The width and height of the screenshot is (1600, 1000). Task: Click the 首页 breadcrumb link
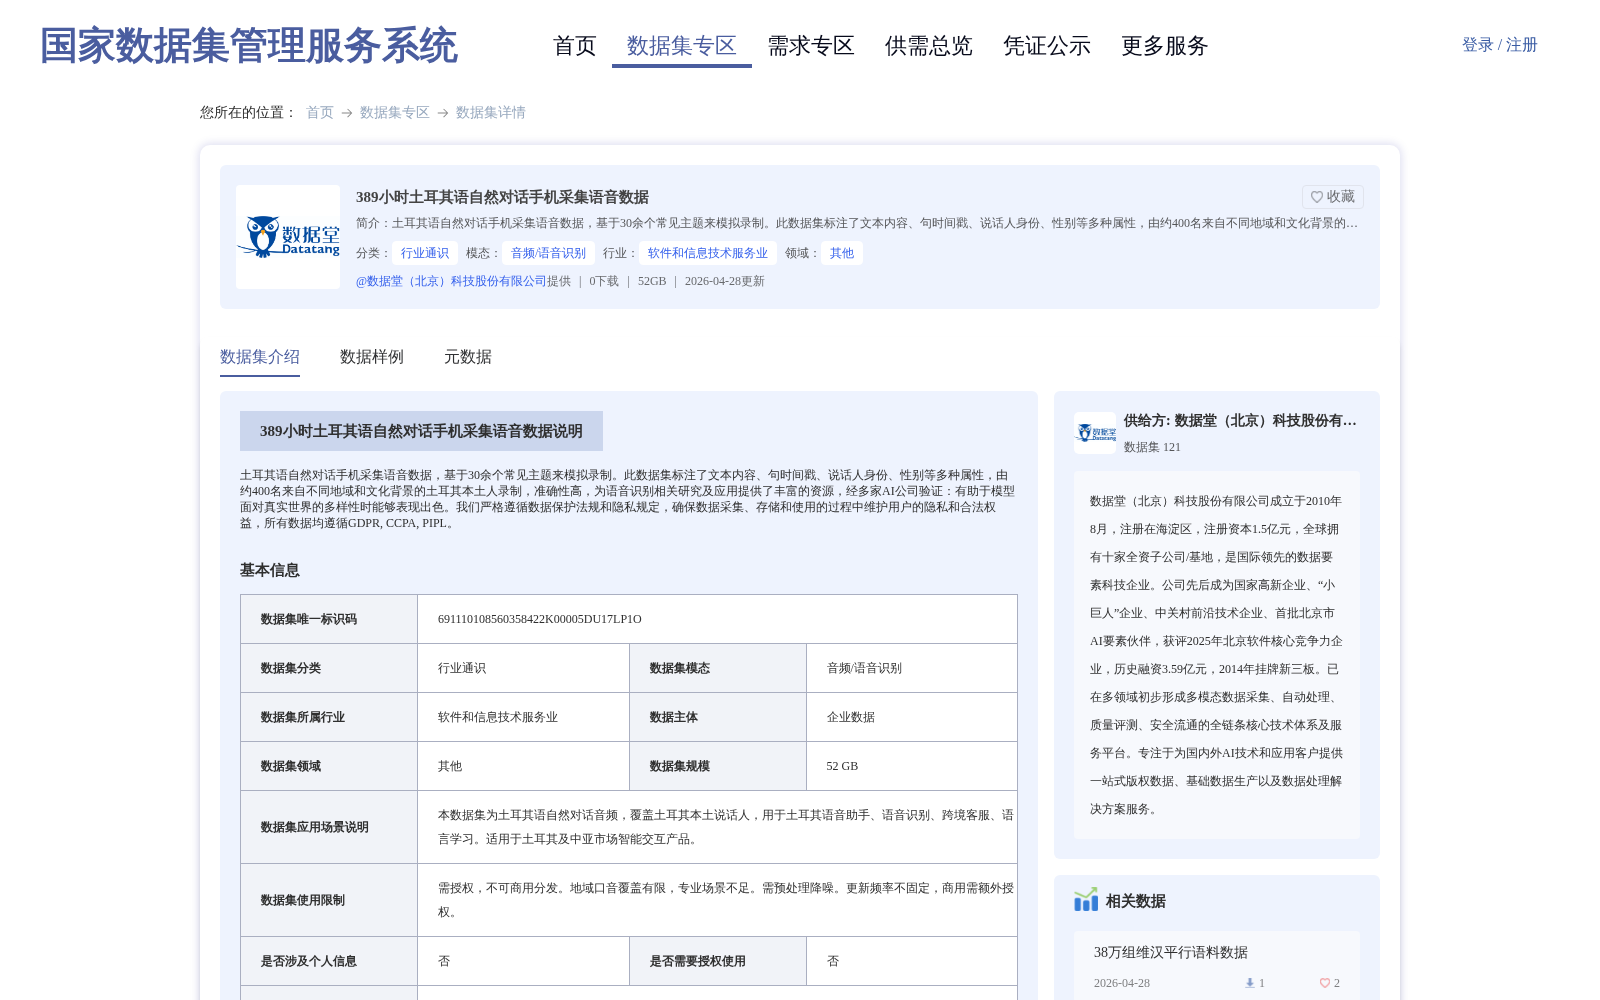[x=320, y=113]
